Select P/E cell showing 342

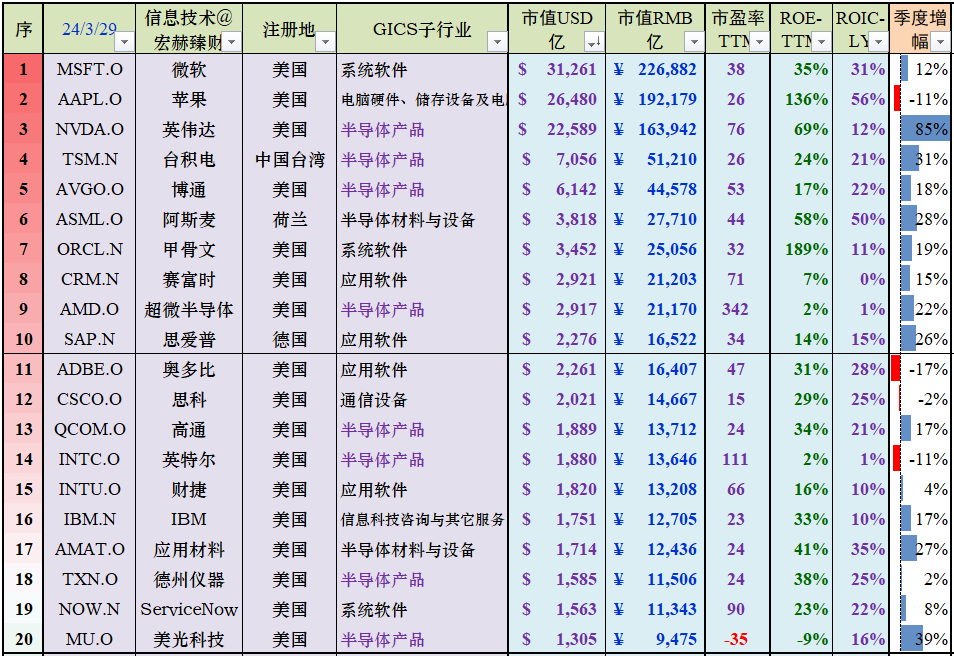(737, 309)
